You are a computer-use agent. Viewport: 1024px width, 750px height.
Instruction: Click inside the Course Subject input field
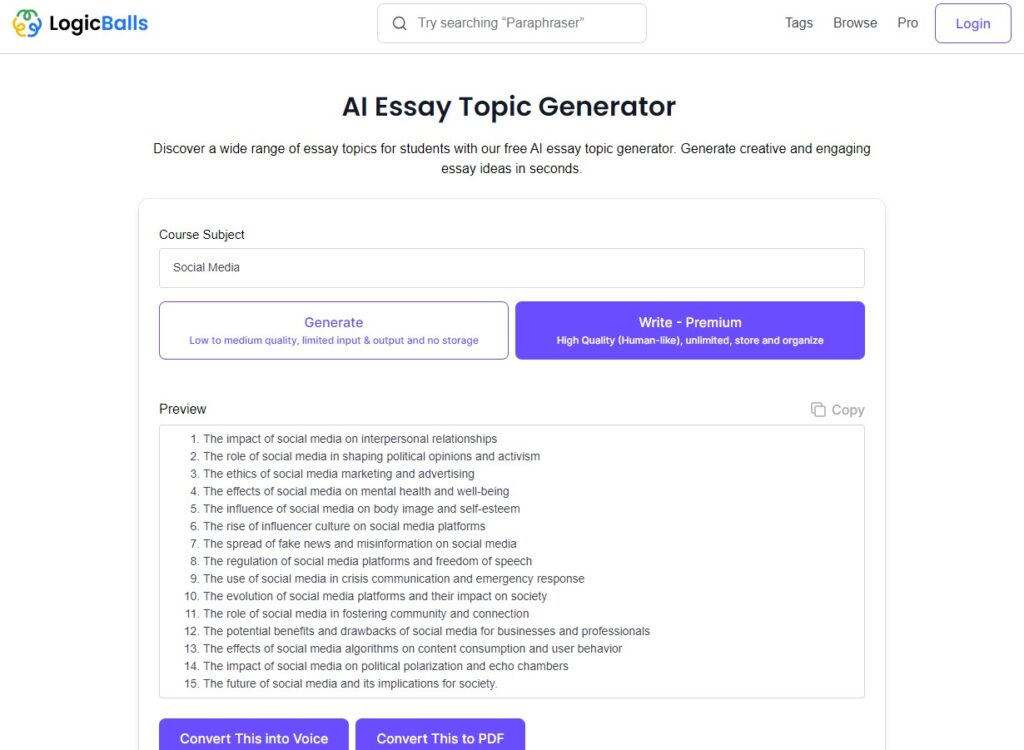512,267
